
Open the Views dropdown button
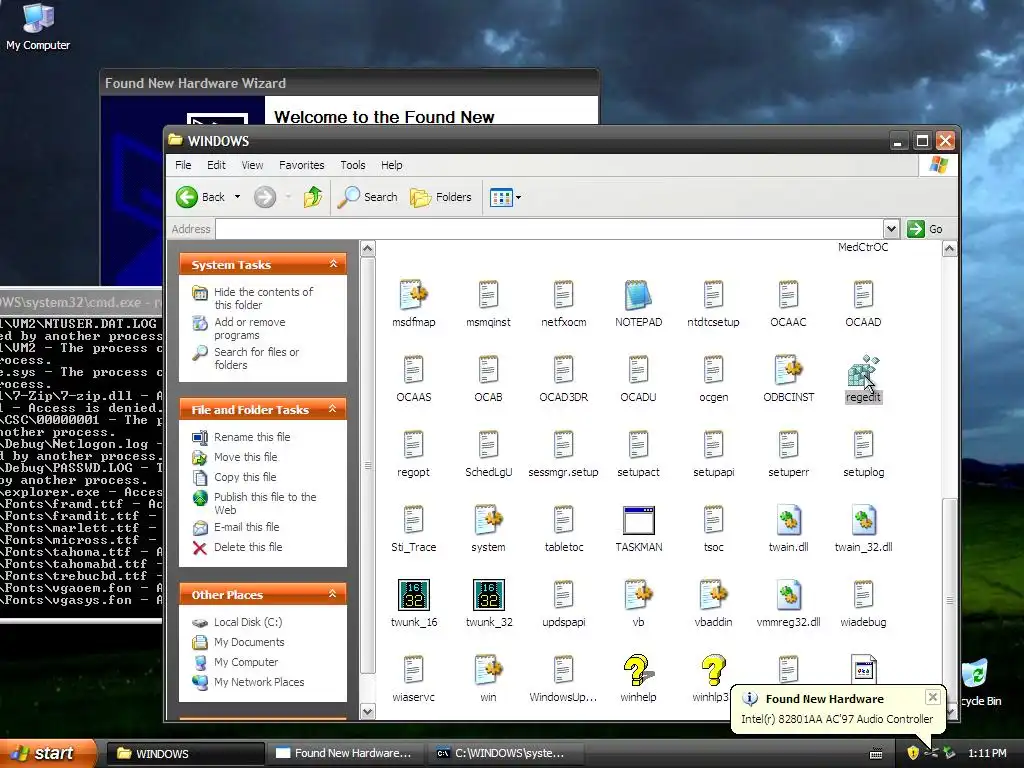505,197
